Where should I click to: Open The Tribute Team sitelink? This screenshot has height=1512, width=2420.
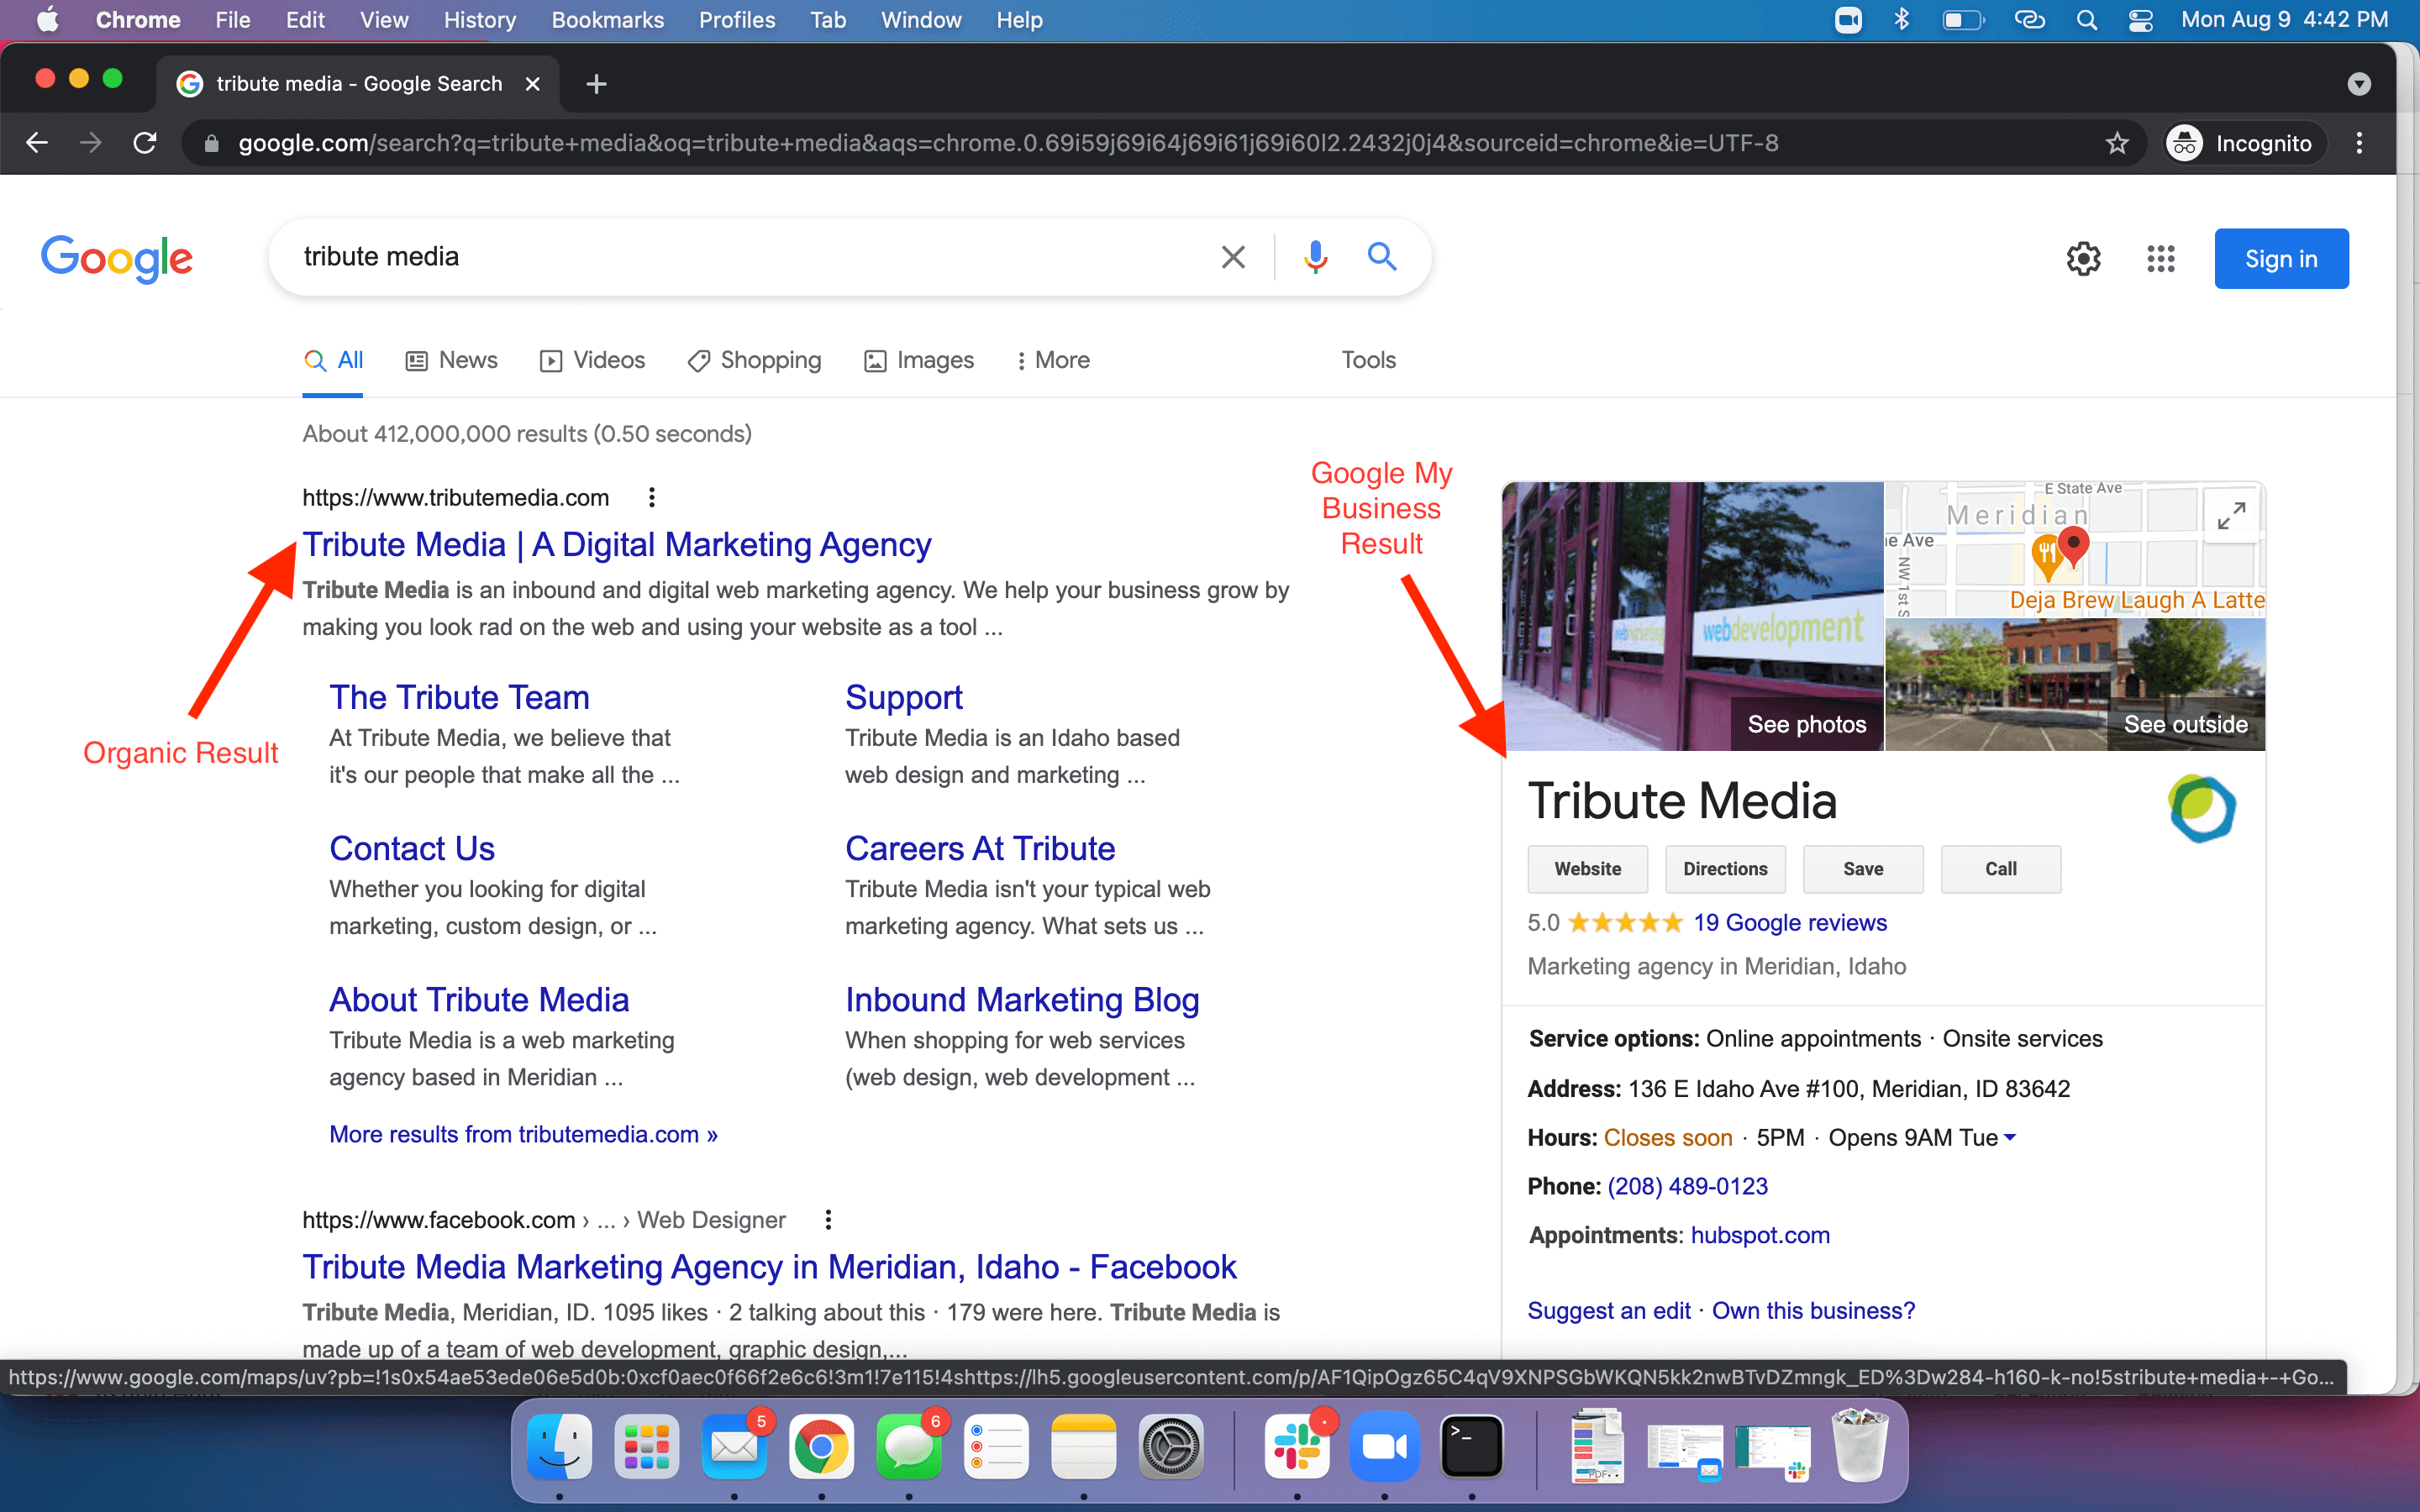click(x=459, y=697)
